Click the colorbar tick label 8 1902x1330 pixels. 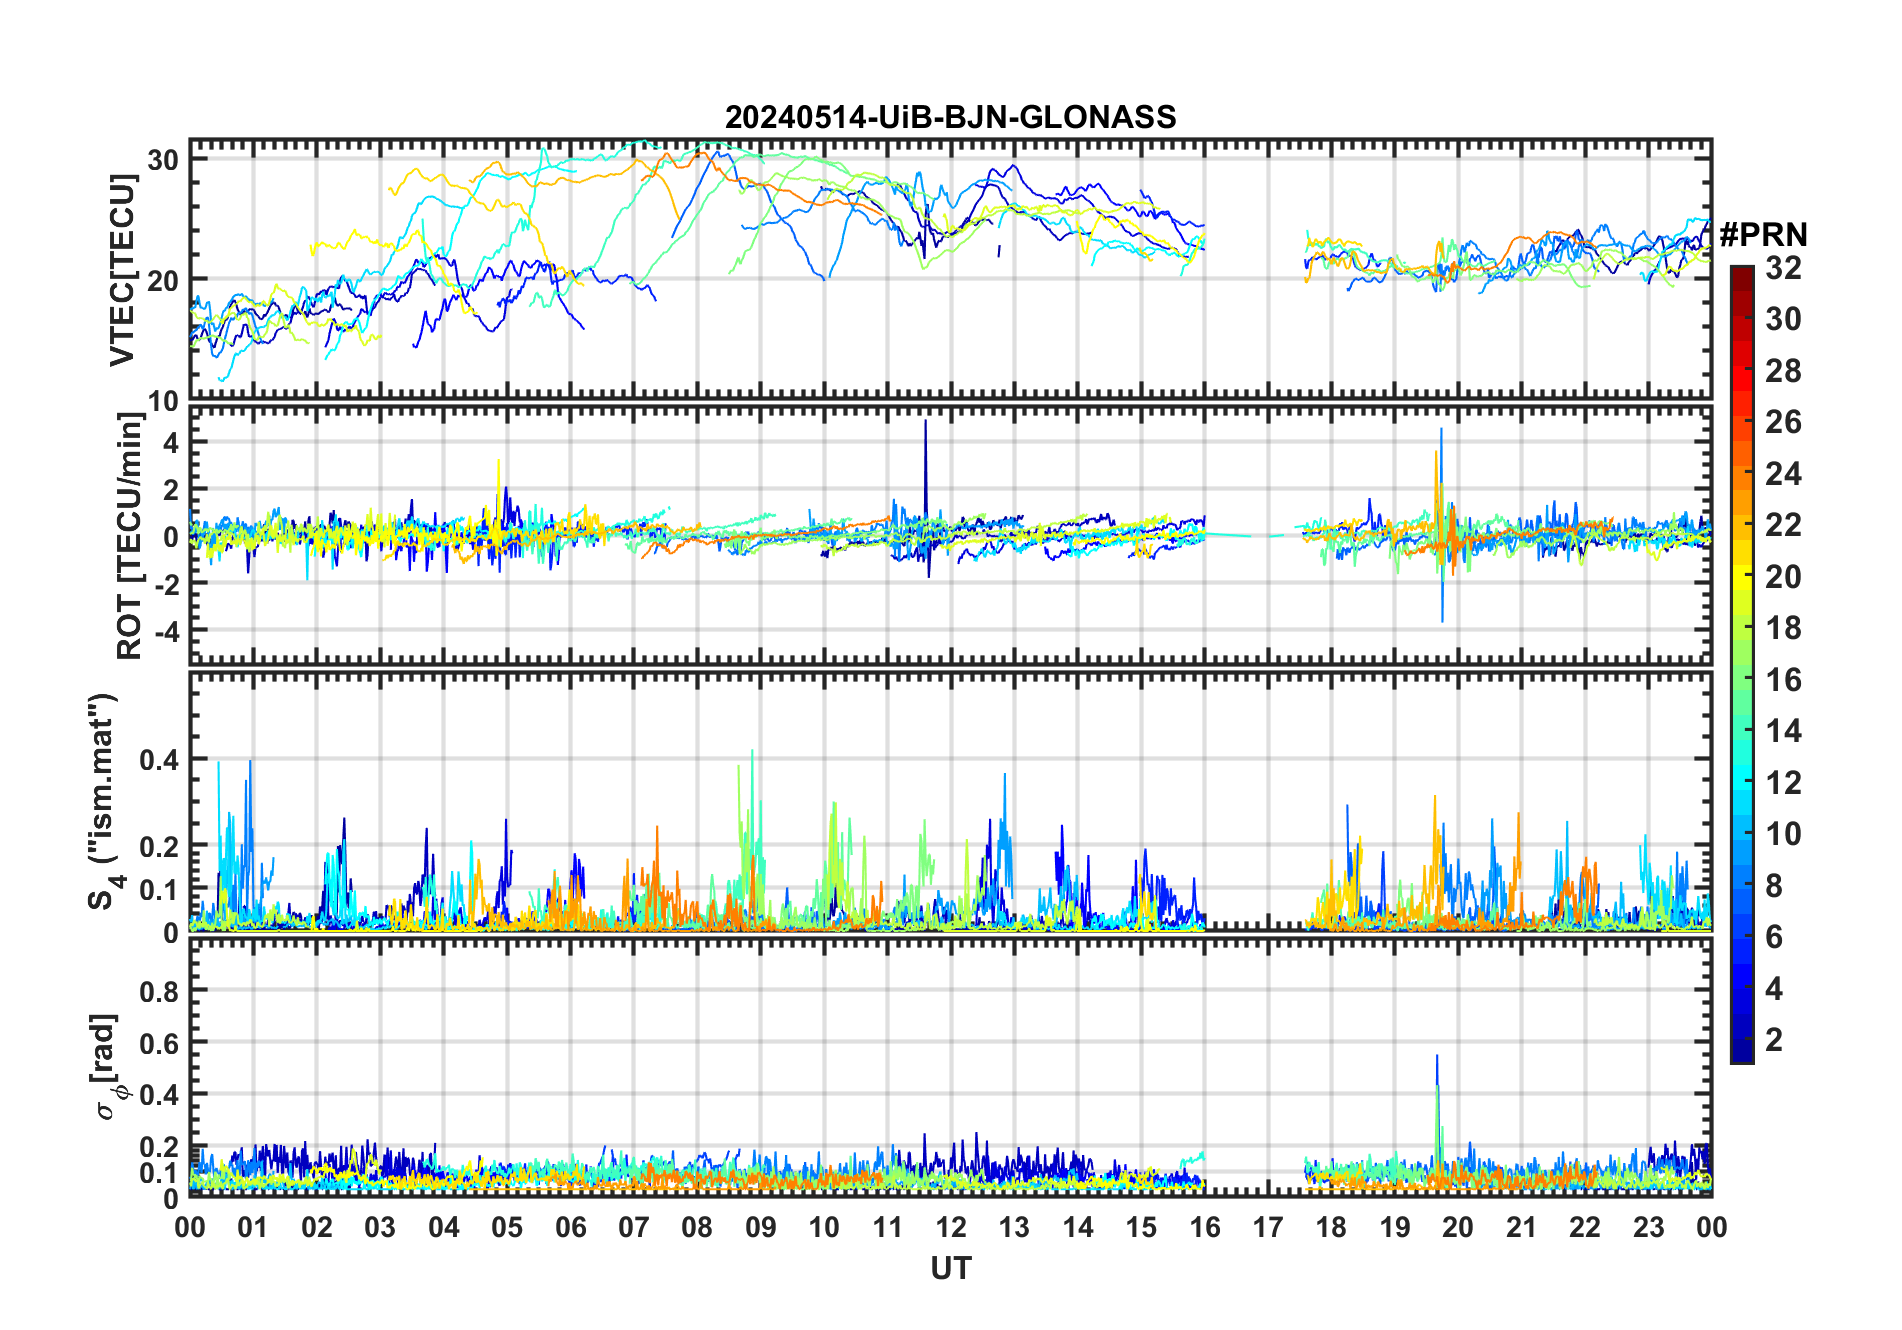[x=1774, y=885]
